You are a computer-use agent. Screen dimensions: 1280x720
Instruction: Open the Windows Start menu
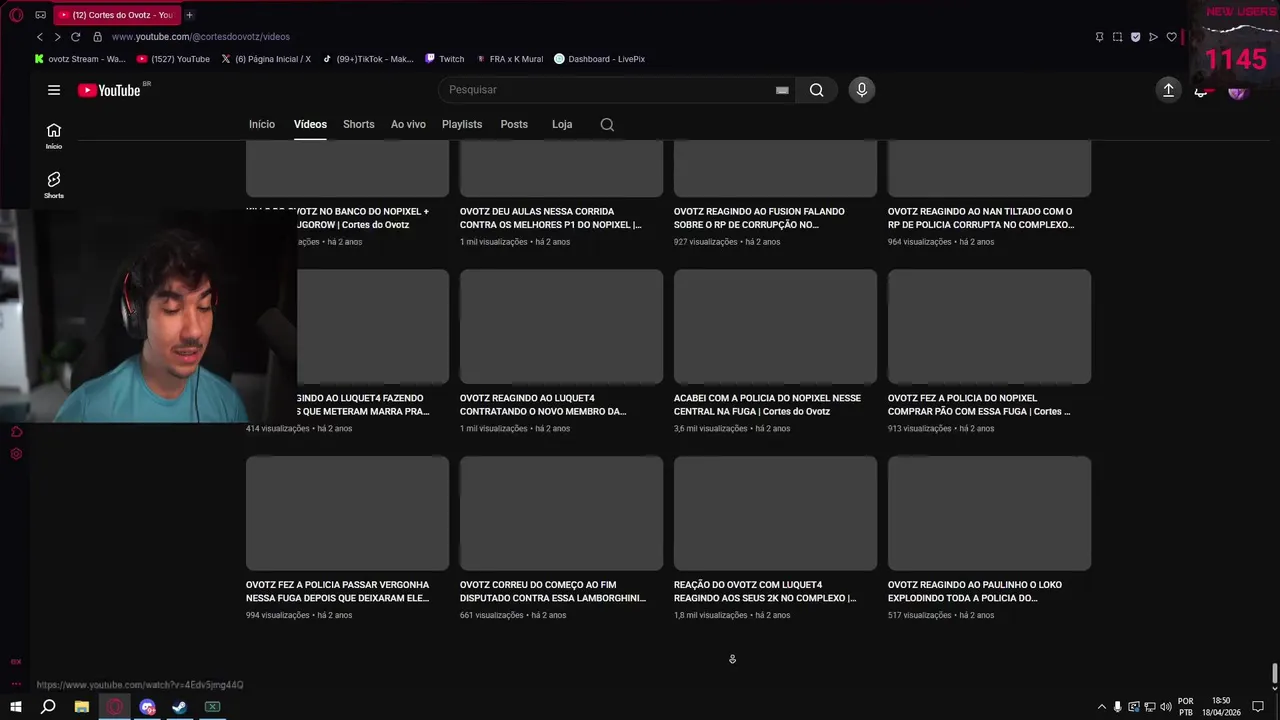tap(16, 707)
